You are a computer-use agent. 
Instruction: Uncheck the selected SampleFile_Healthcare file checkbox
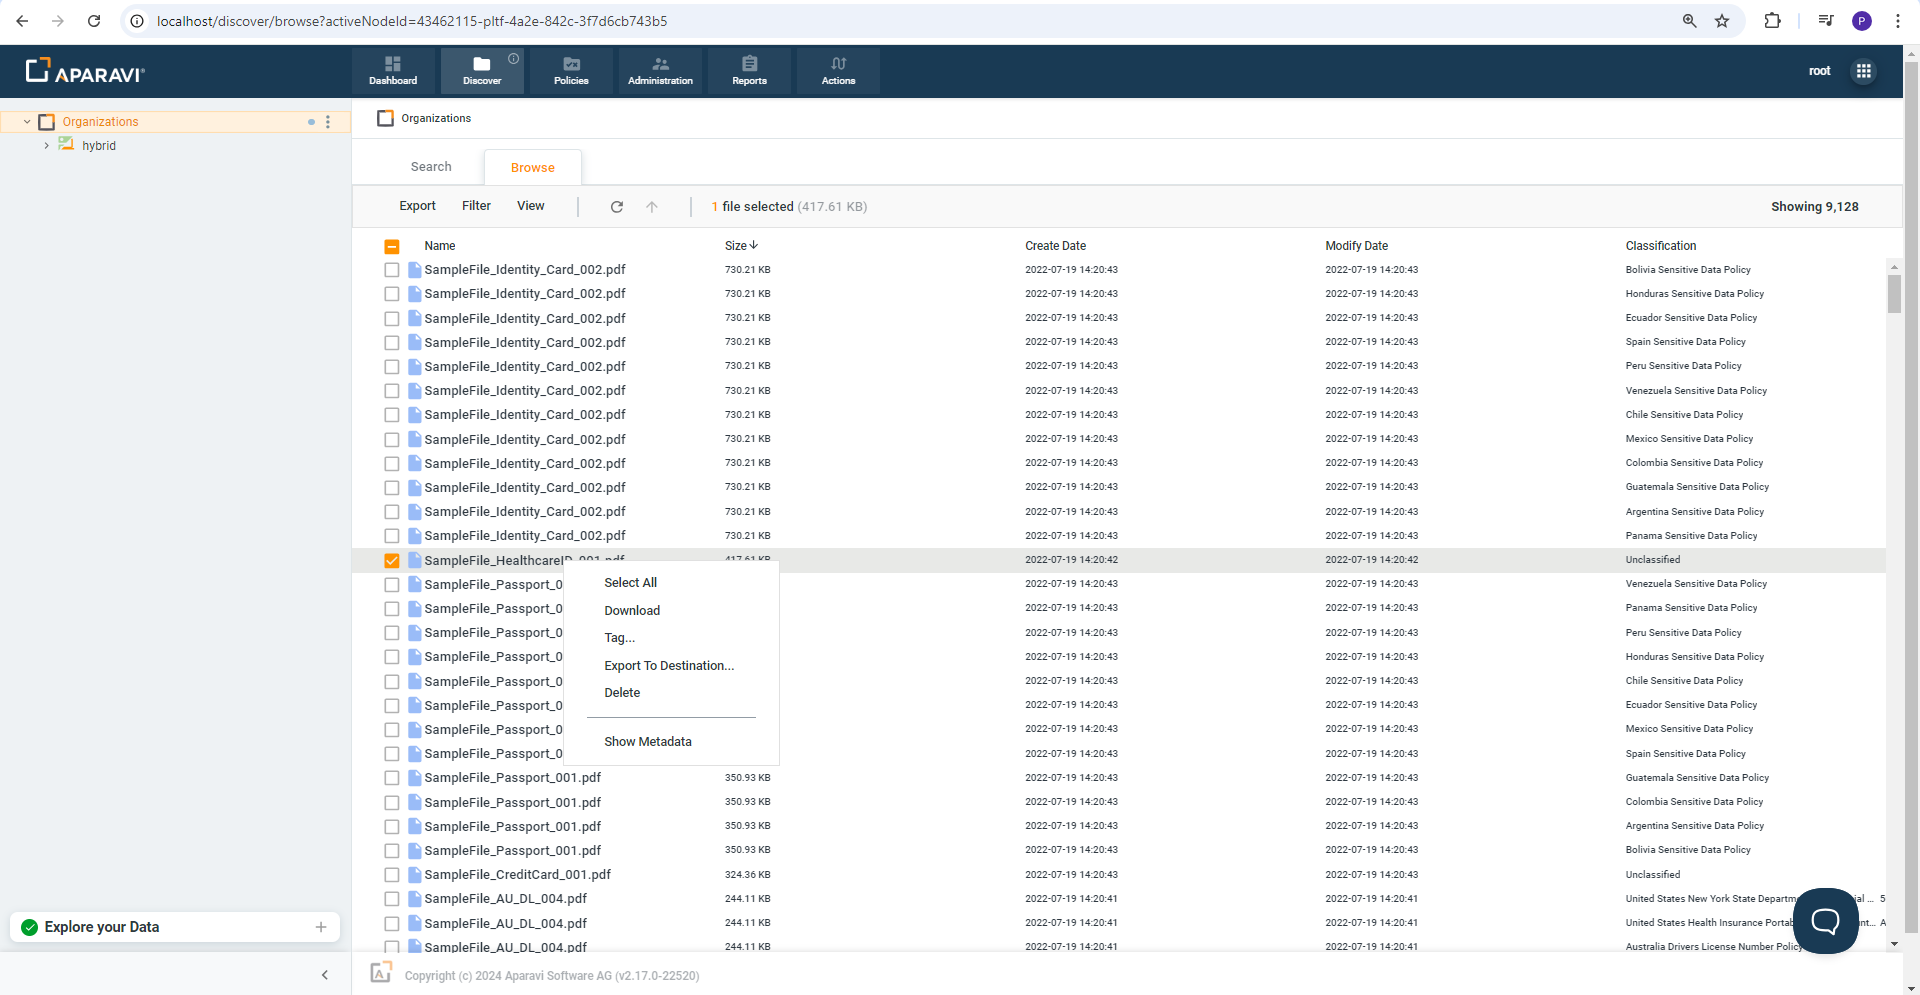392,561
